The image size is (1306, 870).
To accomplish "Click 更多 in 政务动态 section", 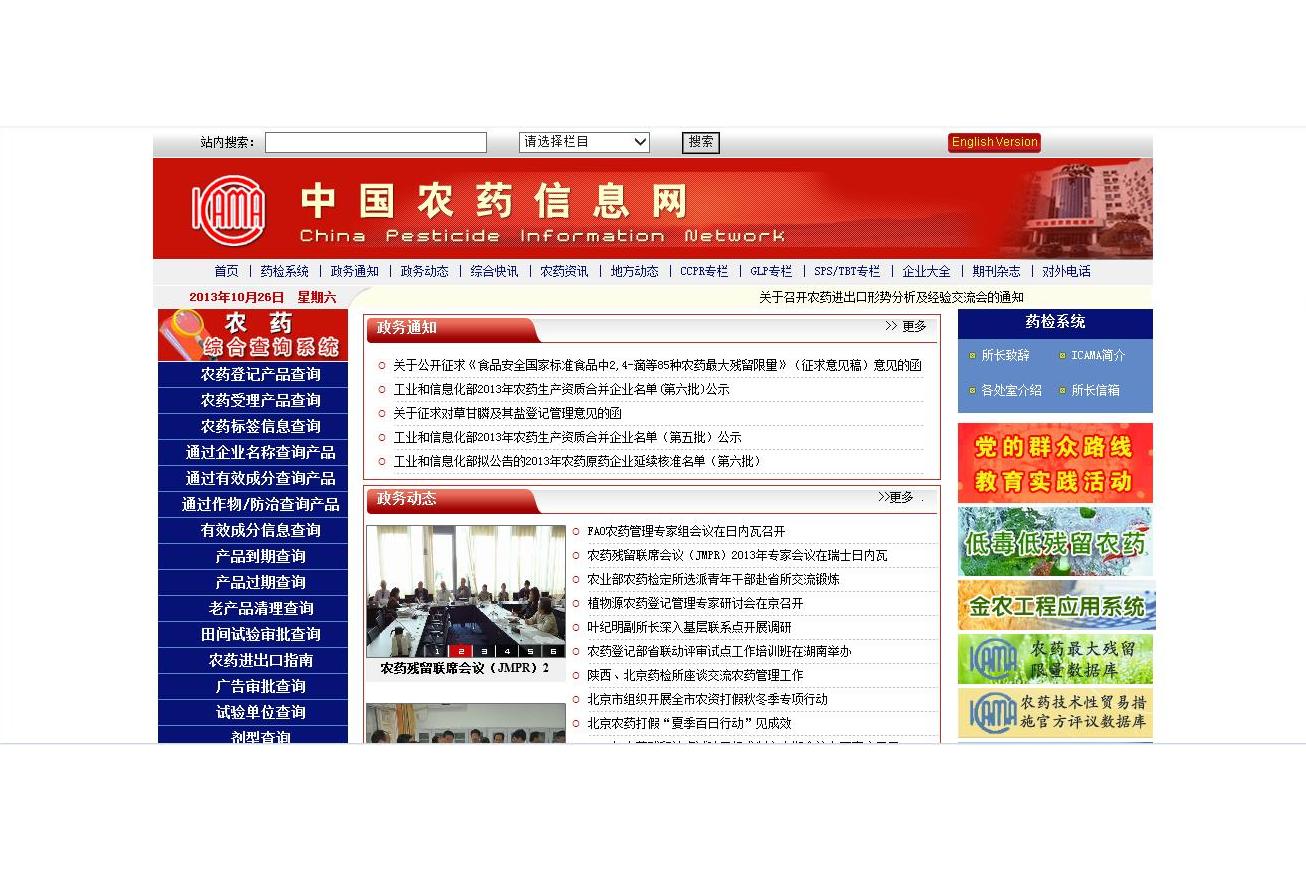I will point(896,497).
